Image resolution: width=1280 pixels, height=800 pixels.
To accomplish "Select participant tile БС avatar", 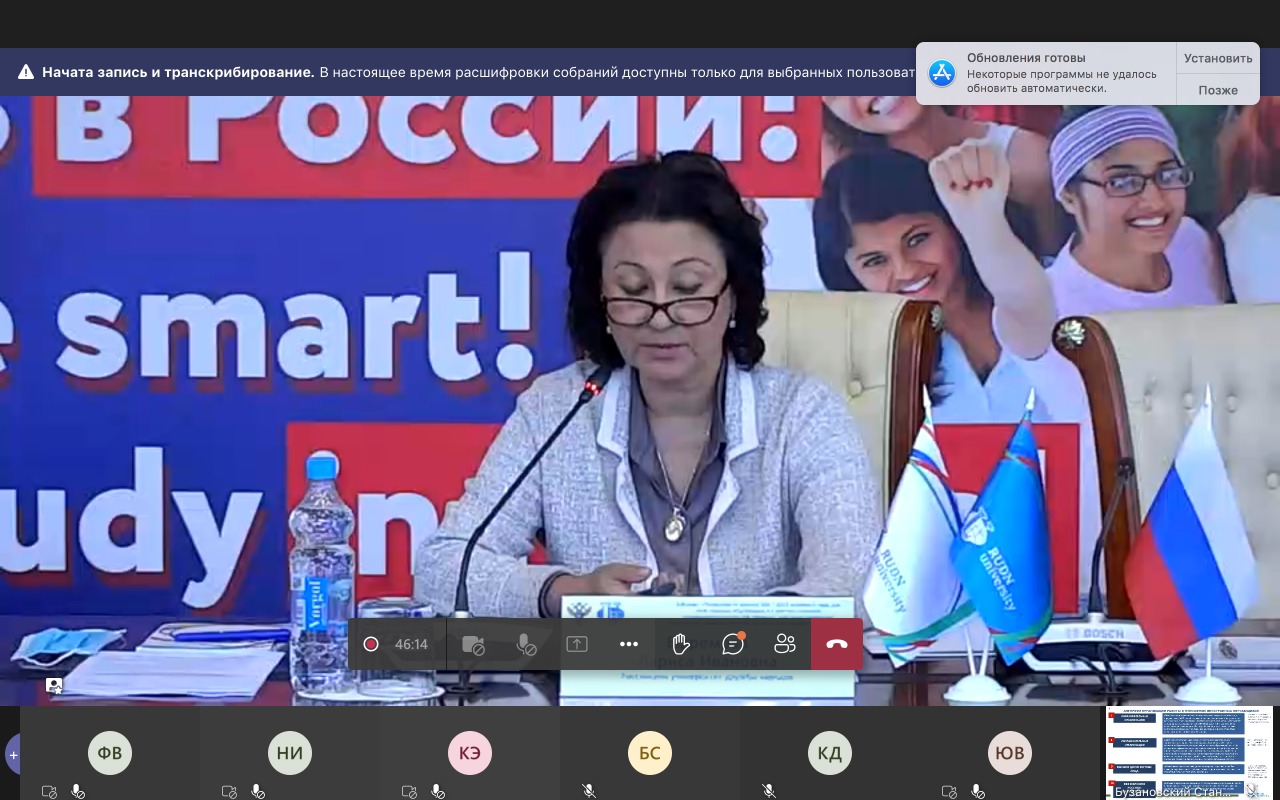I will click(650, 753).
